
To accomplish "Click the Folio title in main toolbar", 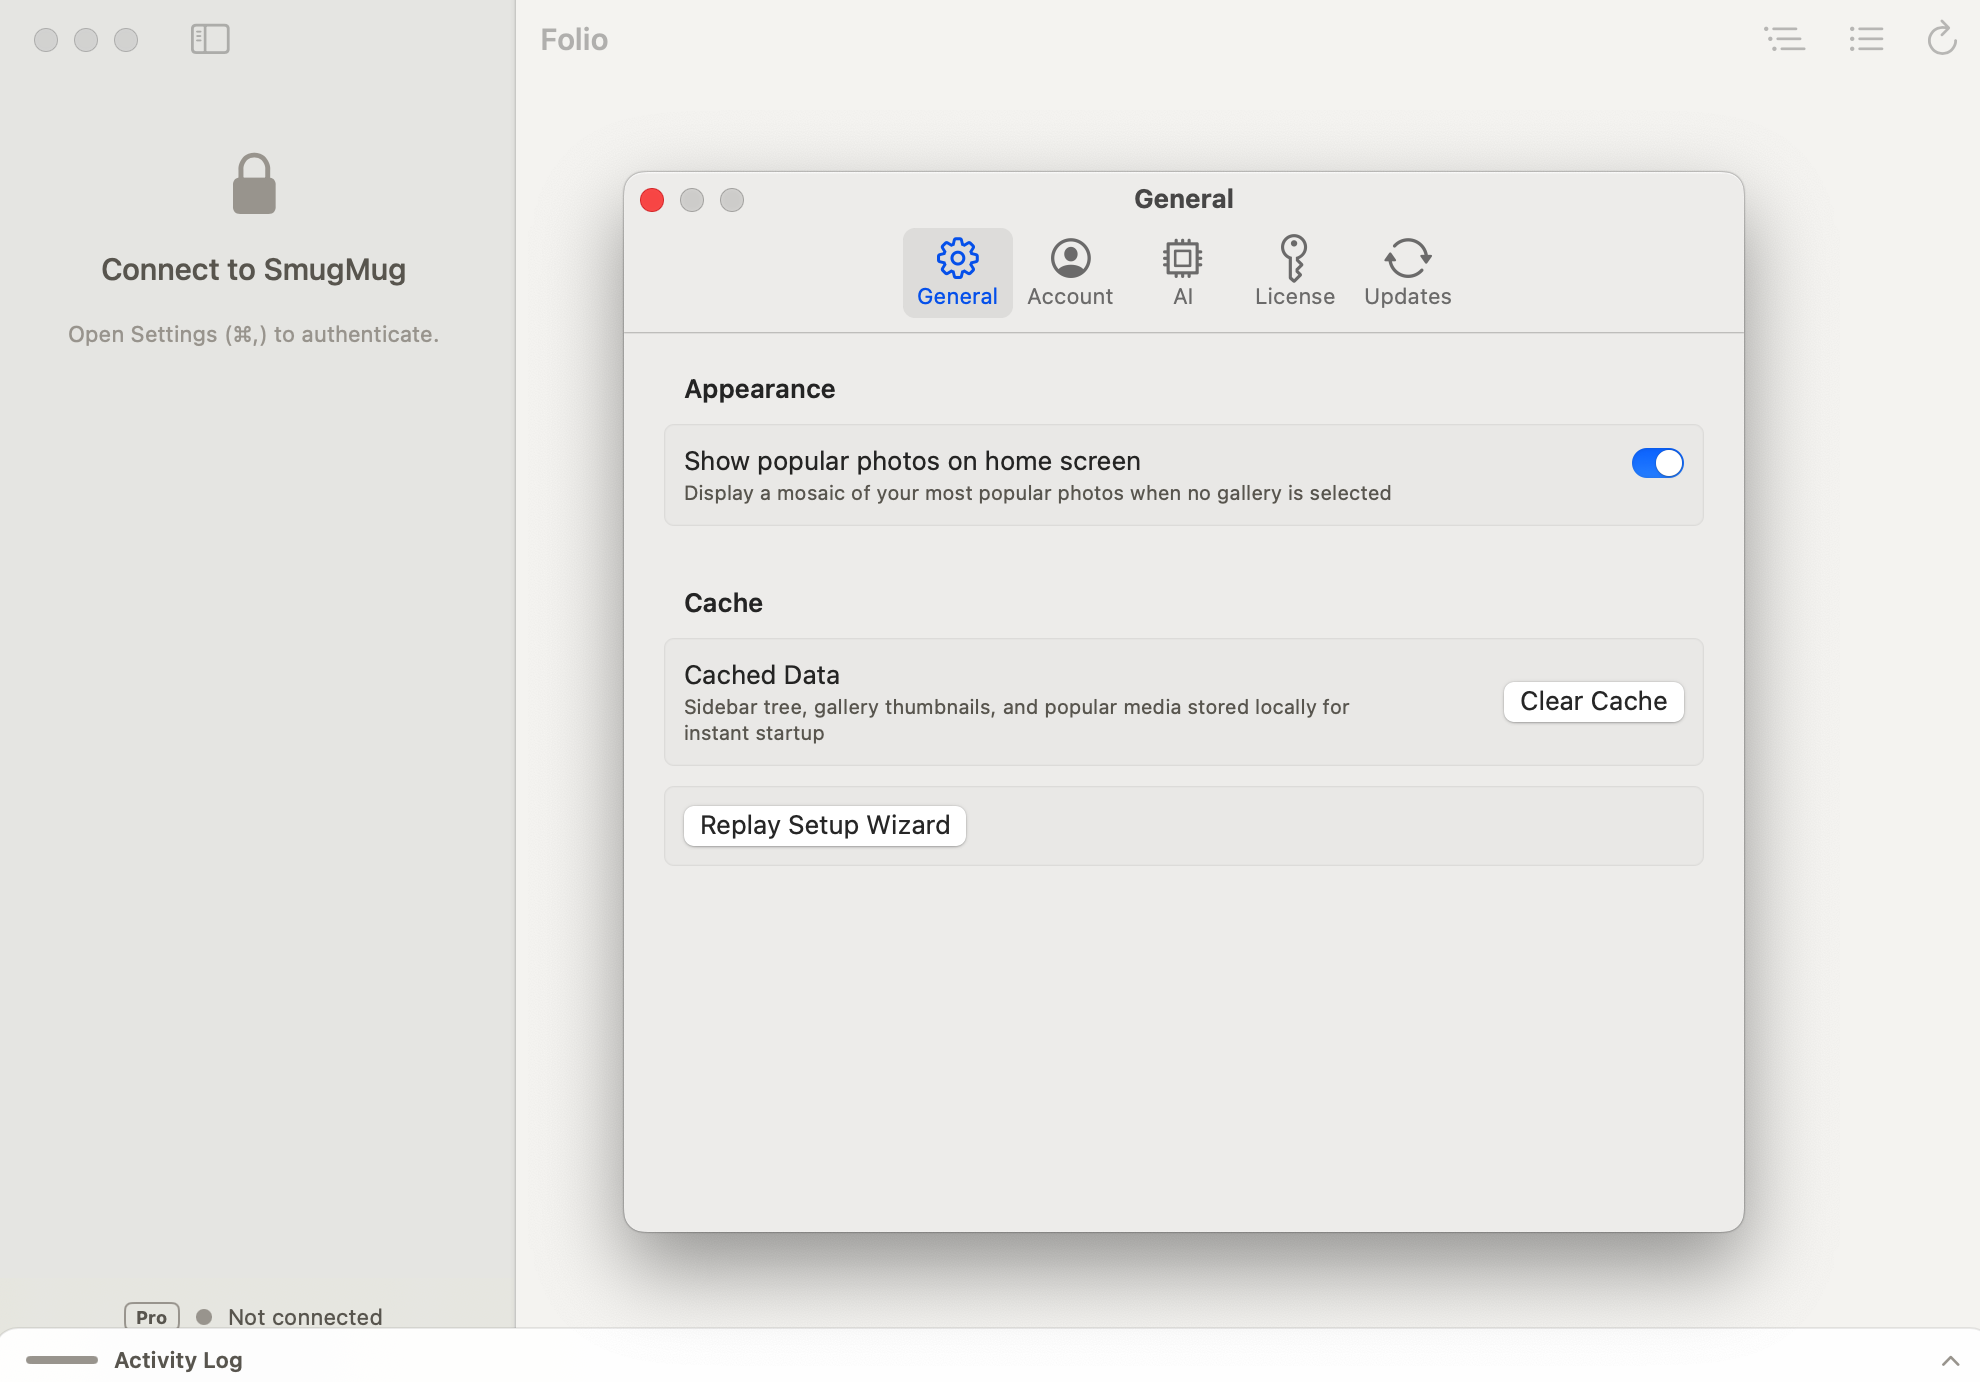I will click(x=574, y=39).
